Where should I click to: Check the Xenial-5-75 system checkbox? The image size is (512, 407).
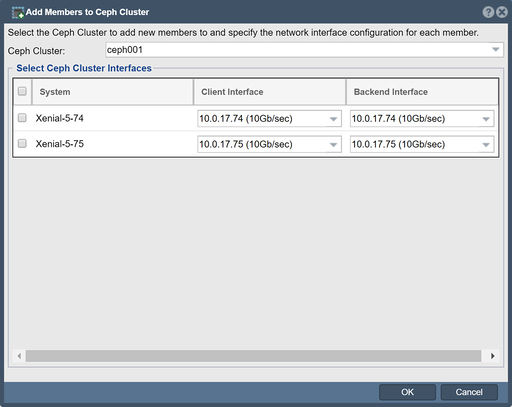pyautogui.click(x=22, y=144)
